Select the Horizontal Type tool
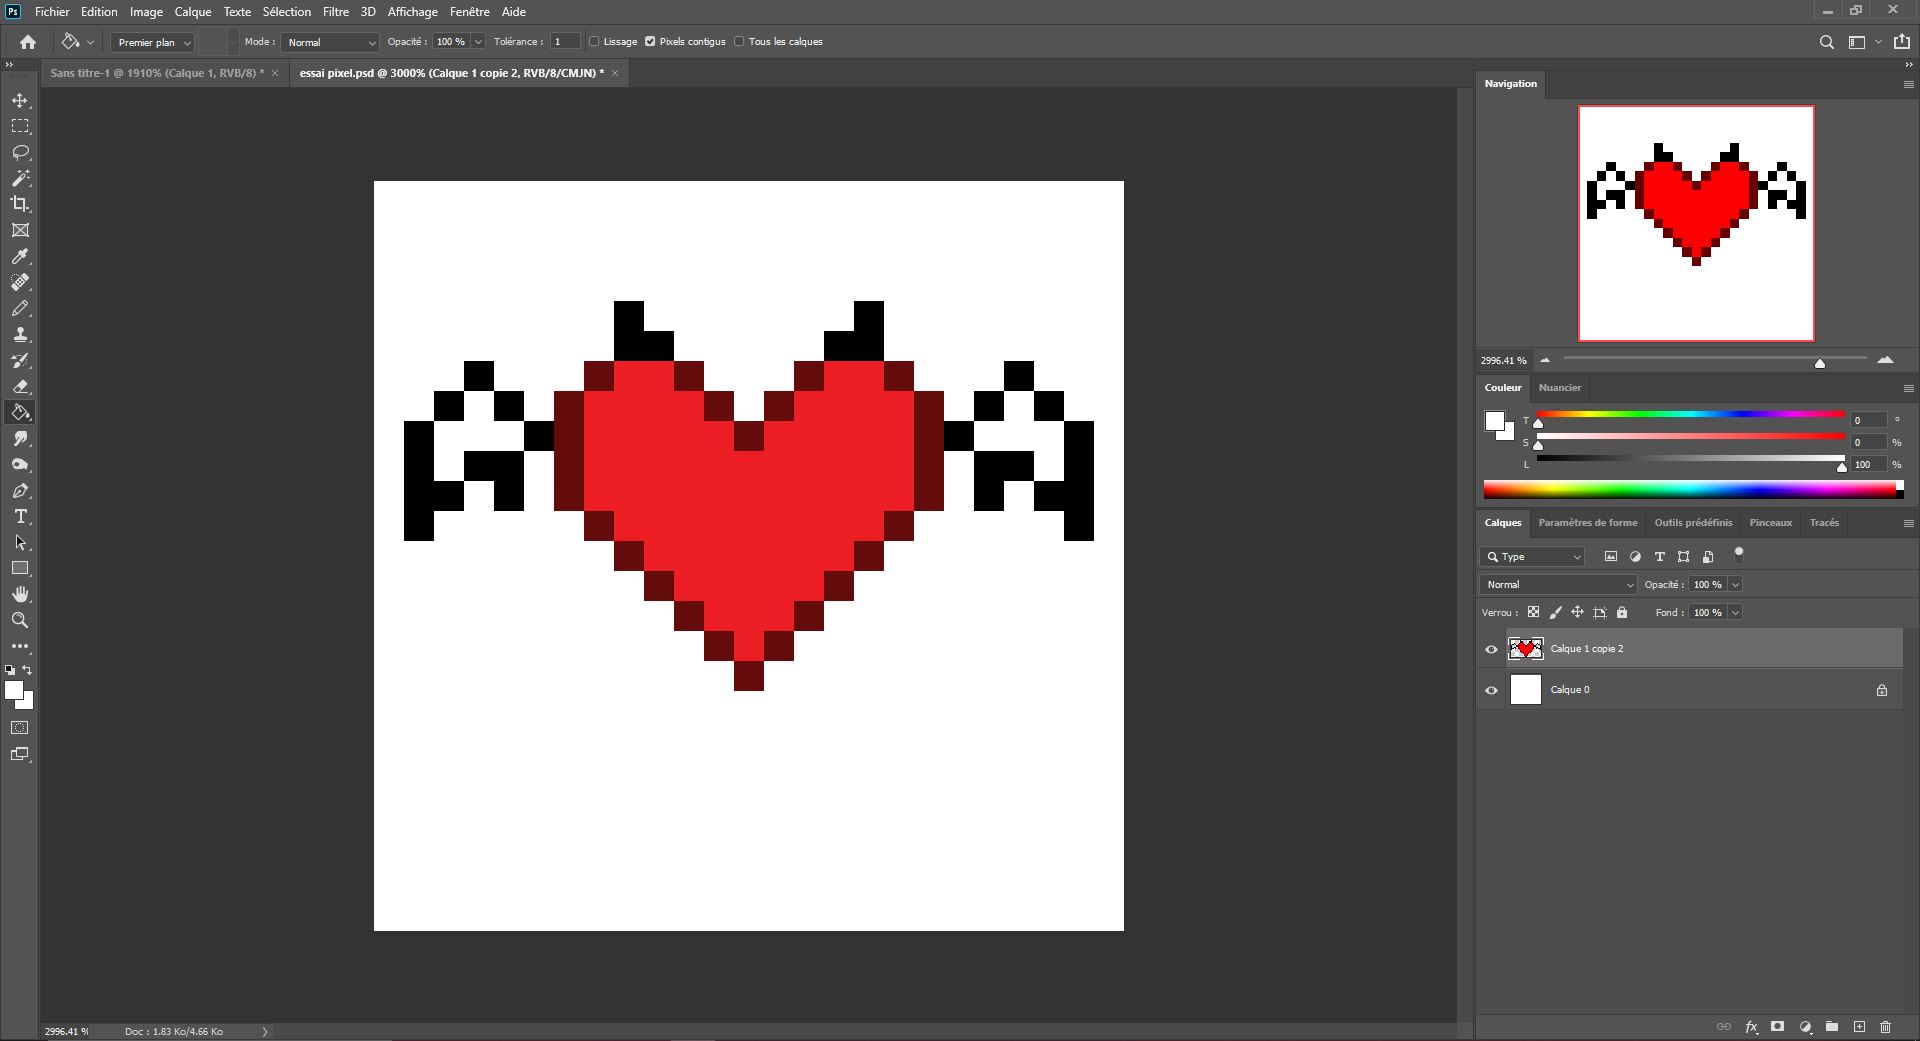The image size is (1920, 1041). 20,517
